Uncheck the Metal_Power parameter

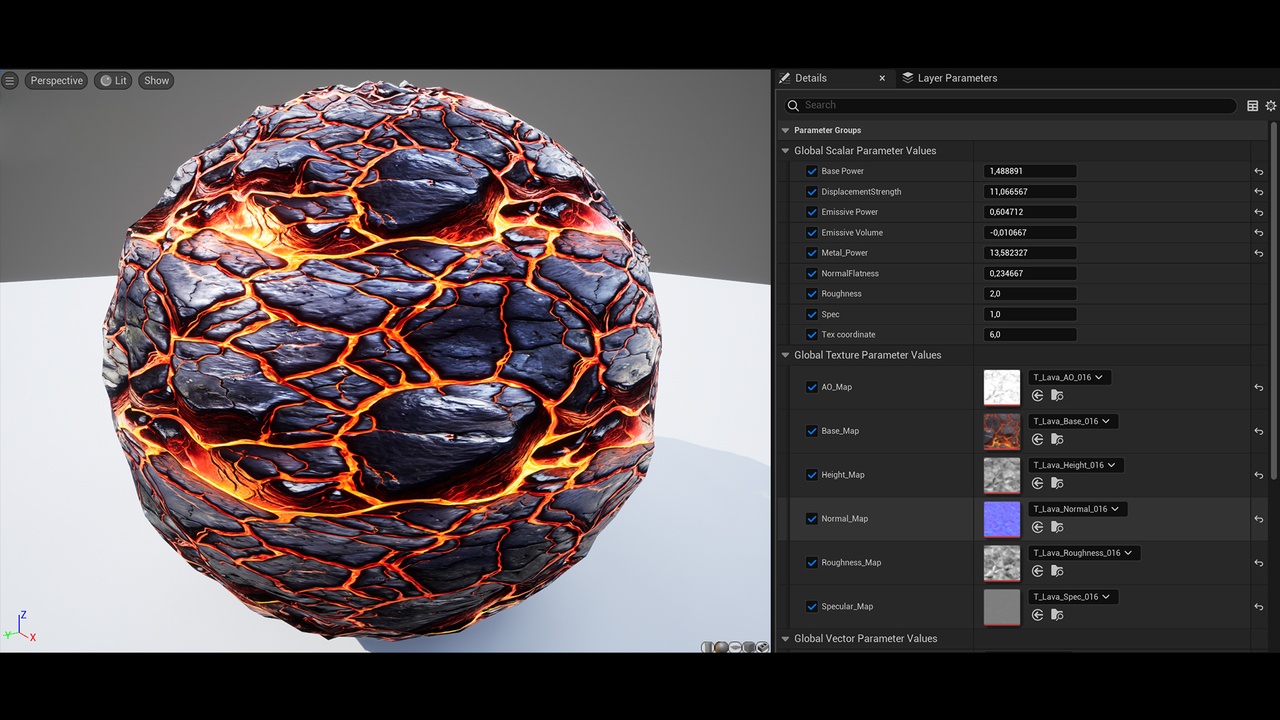coord(812,253)
